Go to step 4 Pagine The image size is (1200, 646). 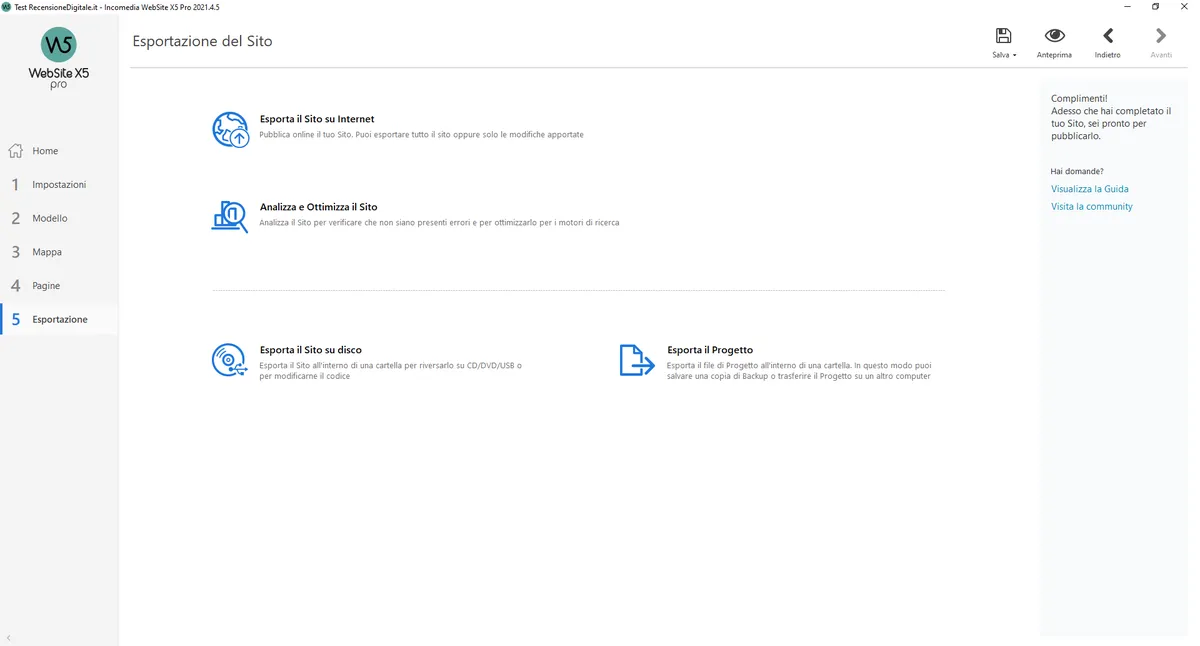point(59,286)
